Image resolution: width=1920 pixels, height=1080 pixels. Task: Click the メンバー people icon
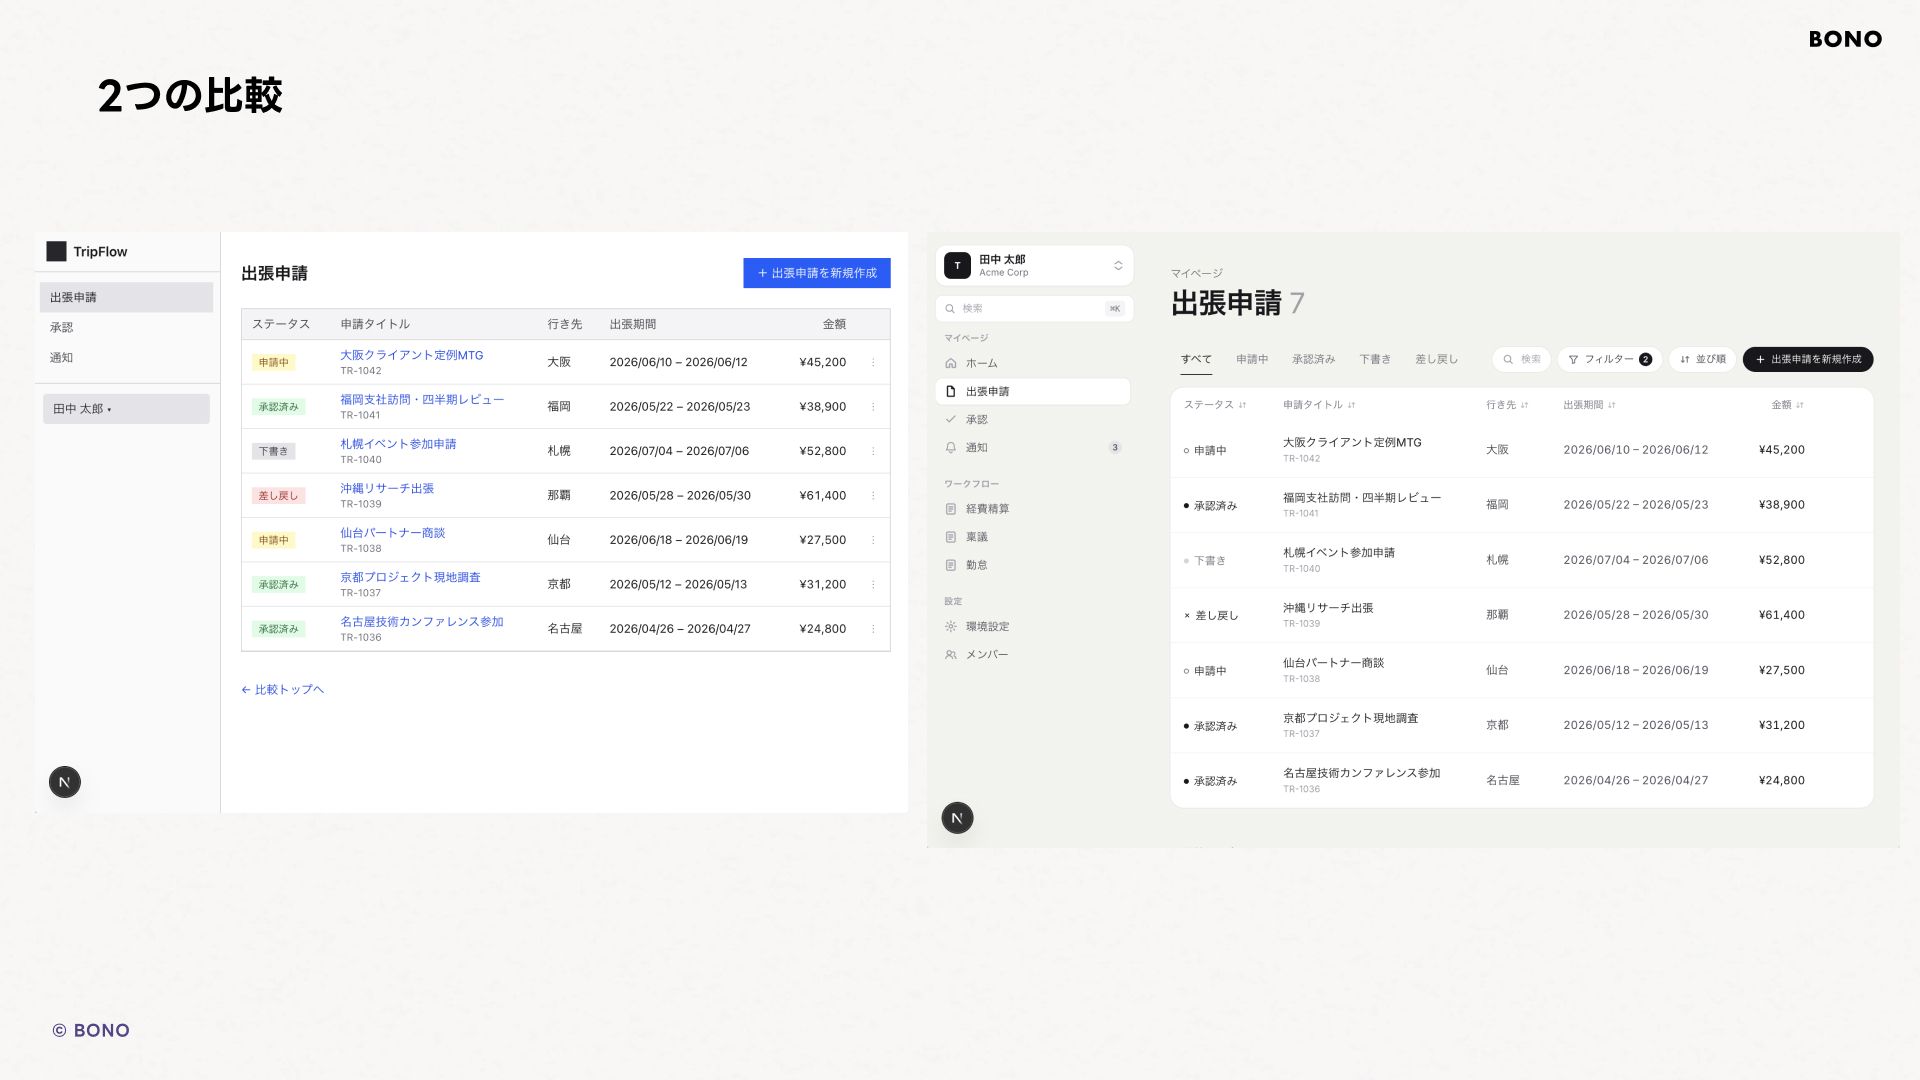pyautogui.click(x=951, y=654)
